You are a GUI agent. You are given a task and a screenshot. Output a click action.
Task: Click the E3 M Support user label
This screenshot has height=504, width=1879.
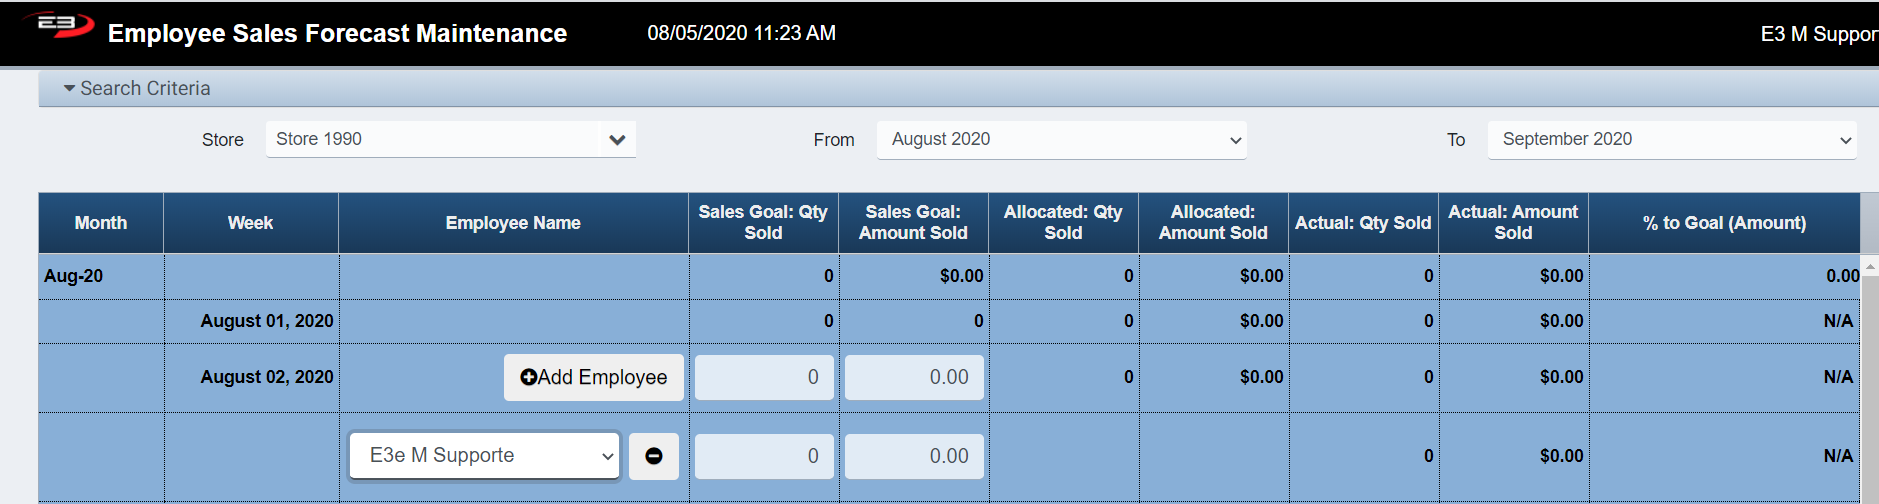(x=1817, y=34)
